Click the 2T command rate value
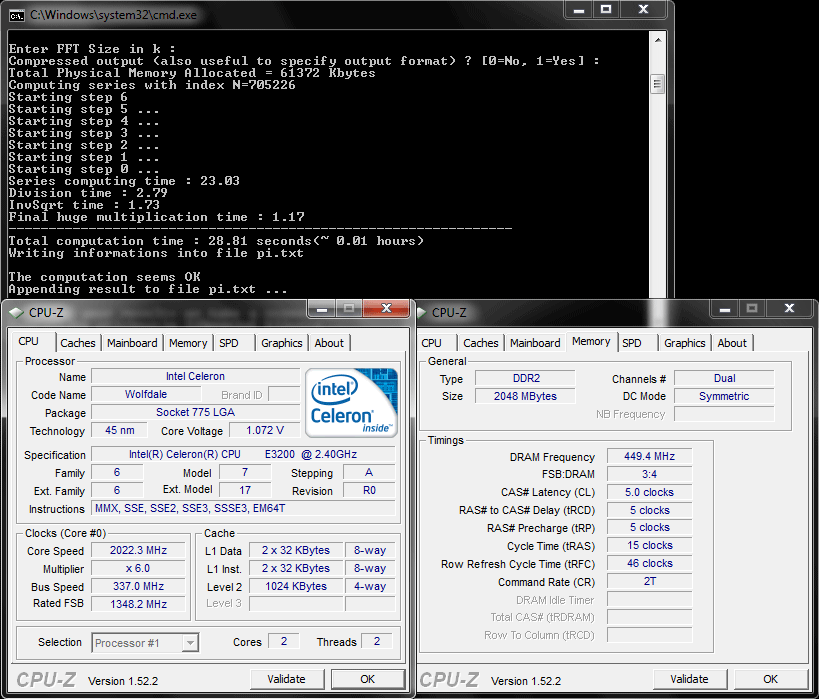Viewport: 819px width, 699px height. click(650, 581)
